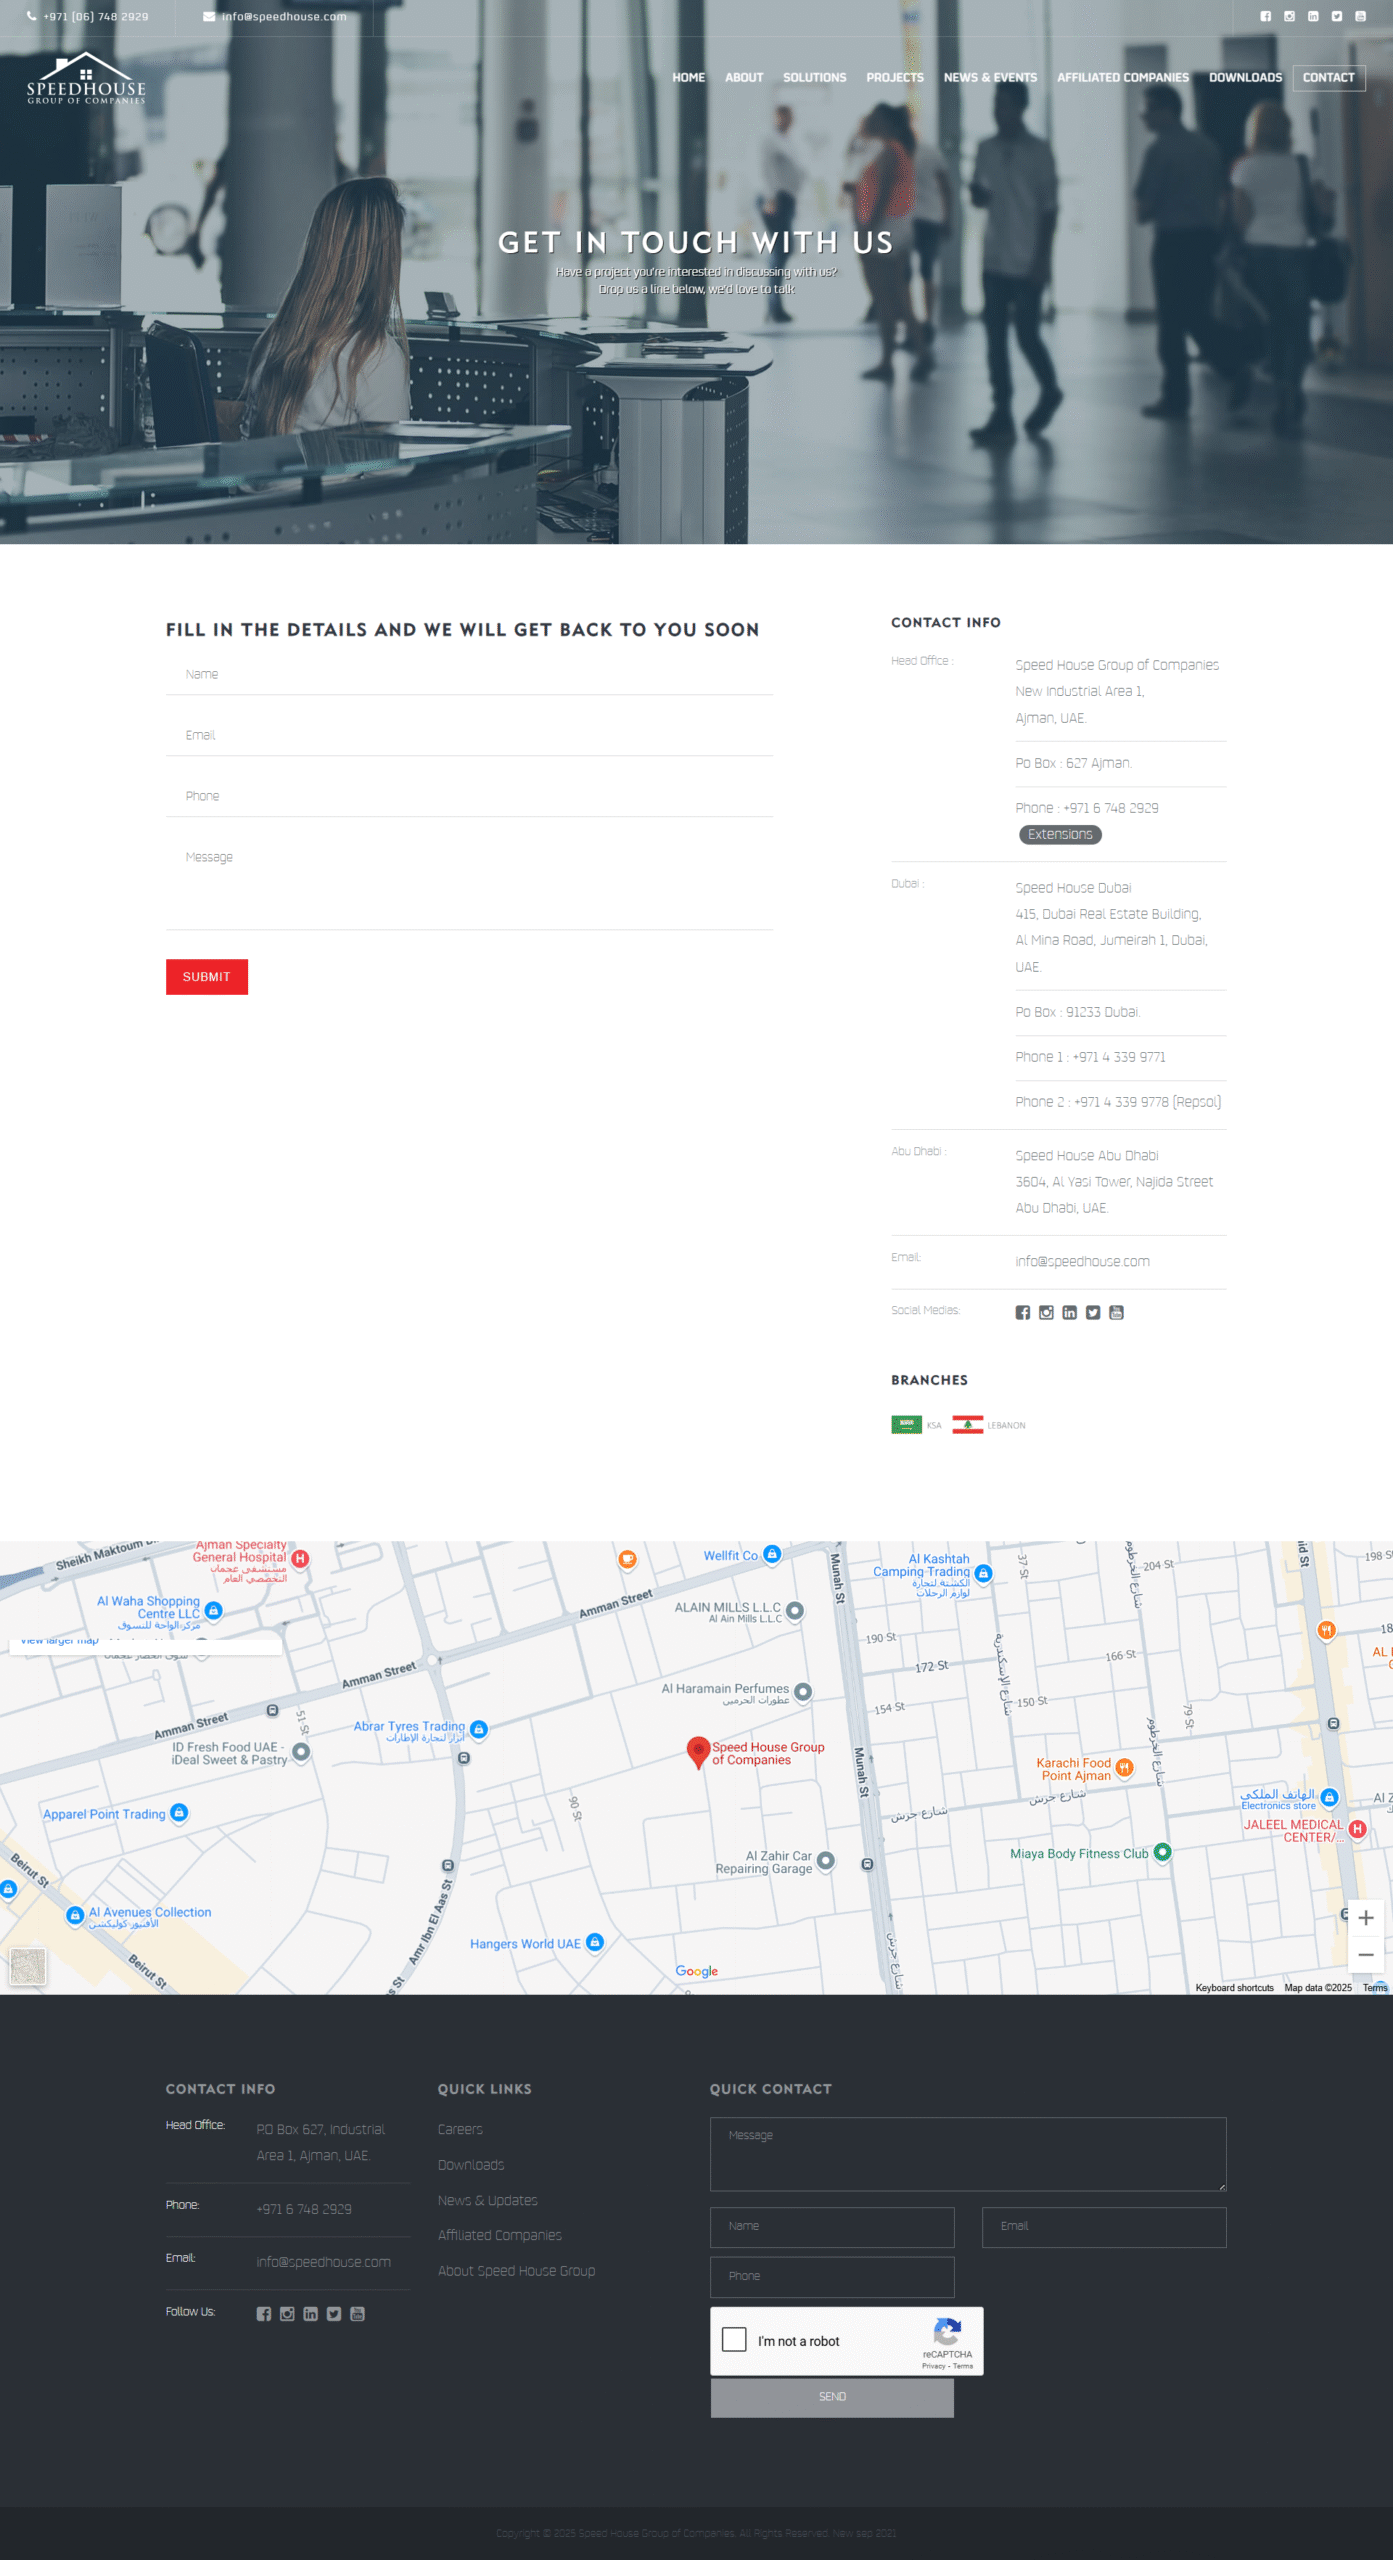Open Facebook icon in top header bar
This screenshot has width=1393, height=2560.
[1265, 16]
